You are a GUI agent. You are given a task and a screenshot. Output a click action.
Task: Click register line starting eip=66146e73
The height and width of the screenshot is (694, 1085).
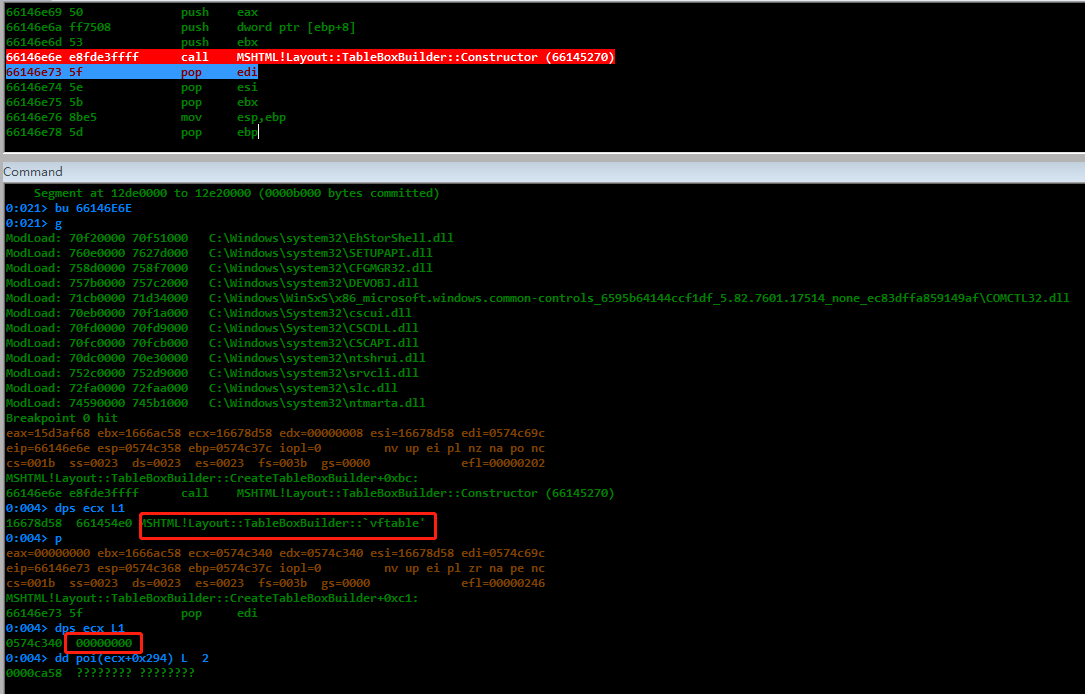click(x=275, y=568)
